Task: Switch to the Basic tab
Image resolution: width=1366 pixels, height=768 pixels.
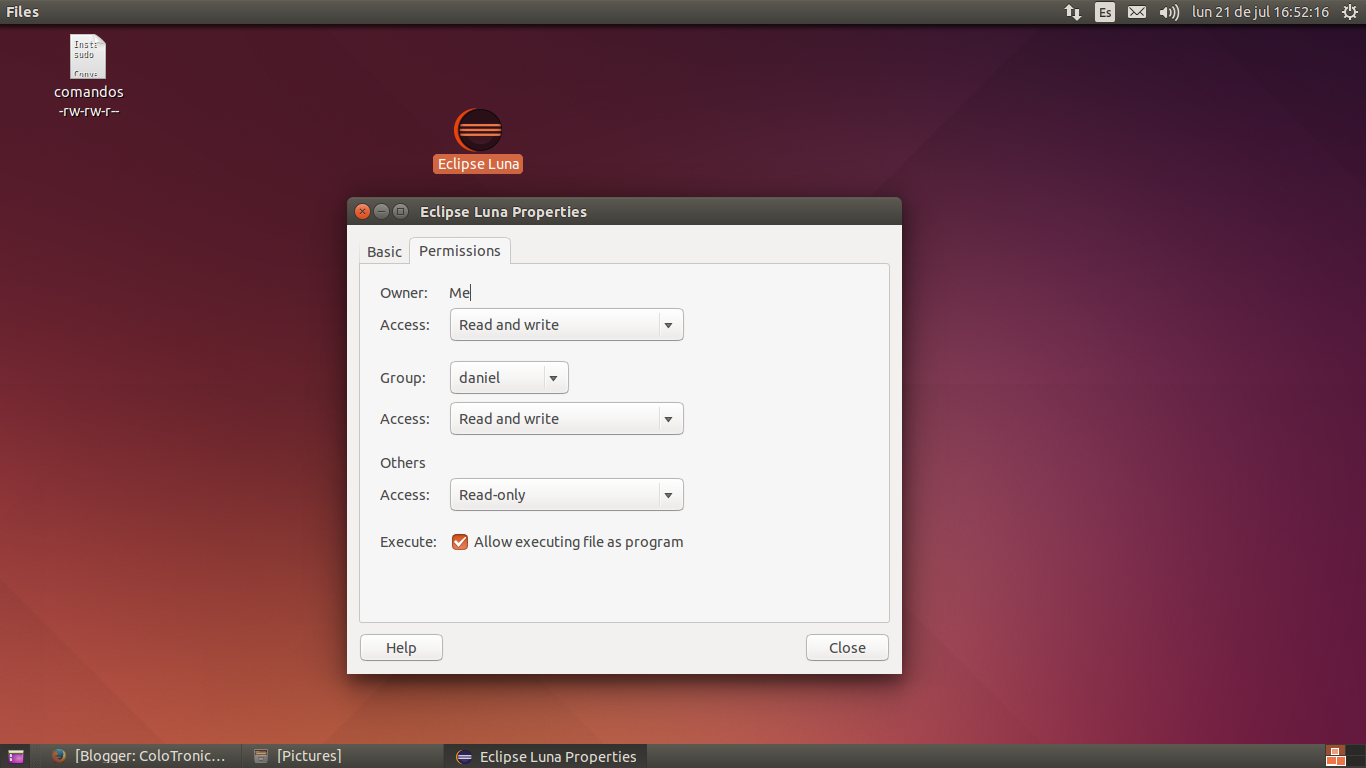Action: coord(384,252)
